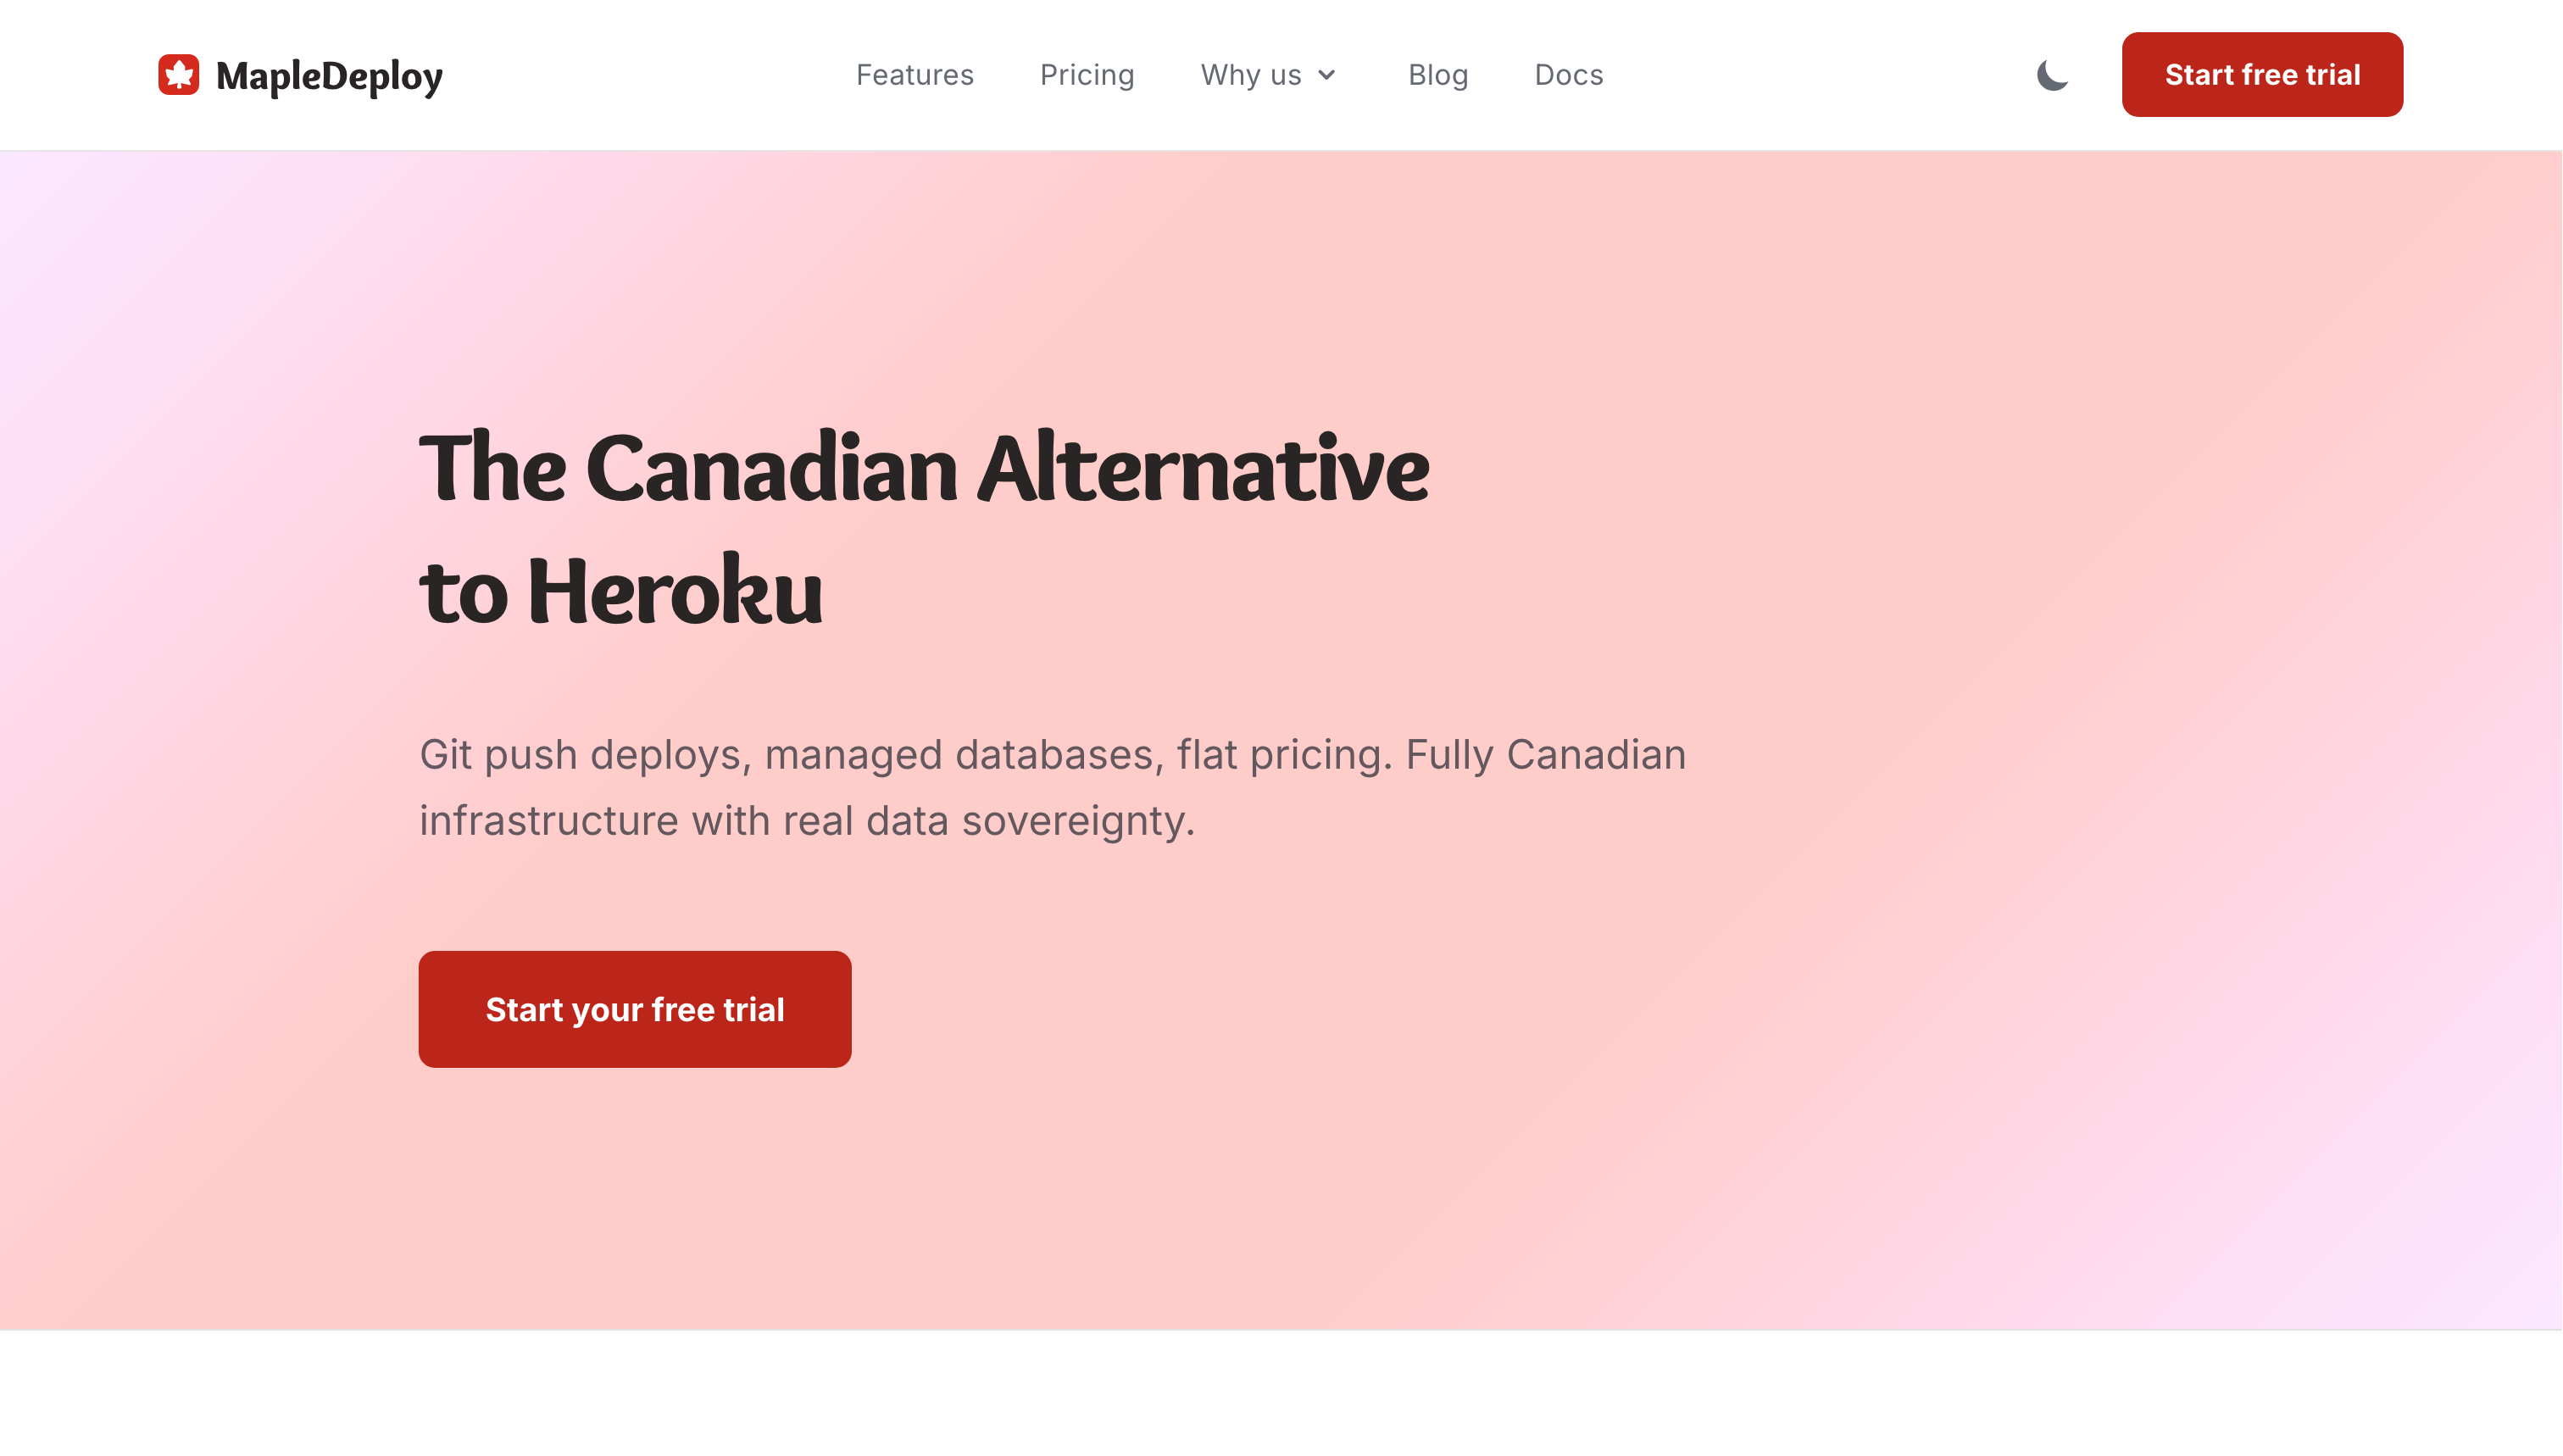Click the white section below the hero
The height and width of the screenshot is (1456, 2563).
click(1281, 1393)
